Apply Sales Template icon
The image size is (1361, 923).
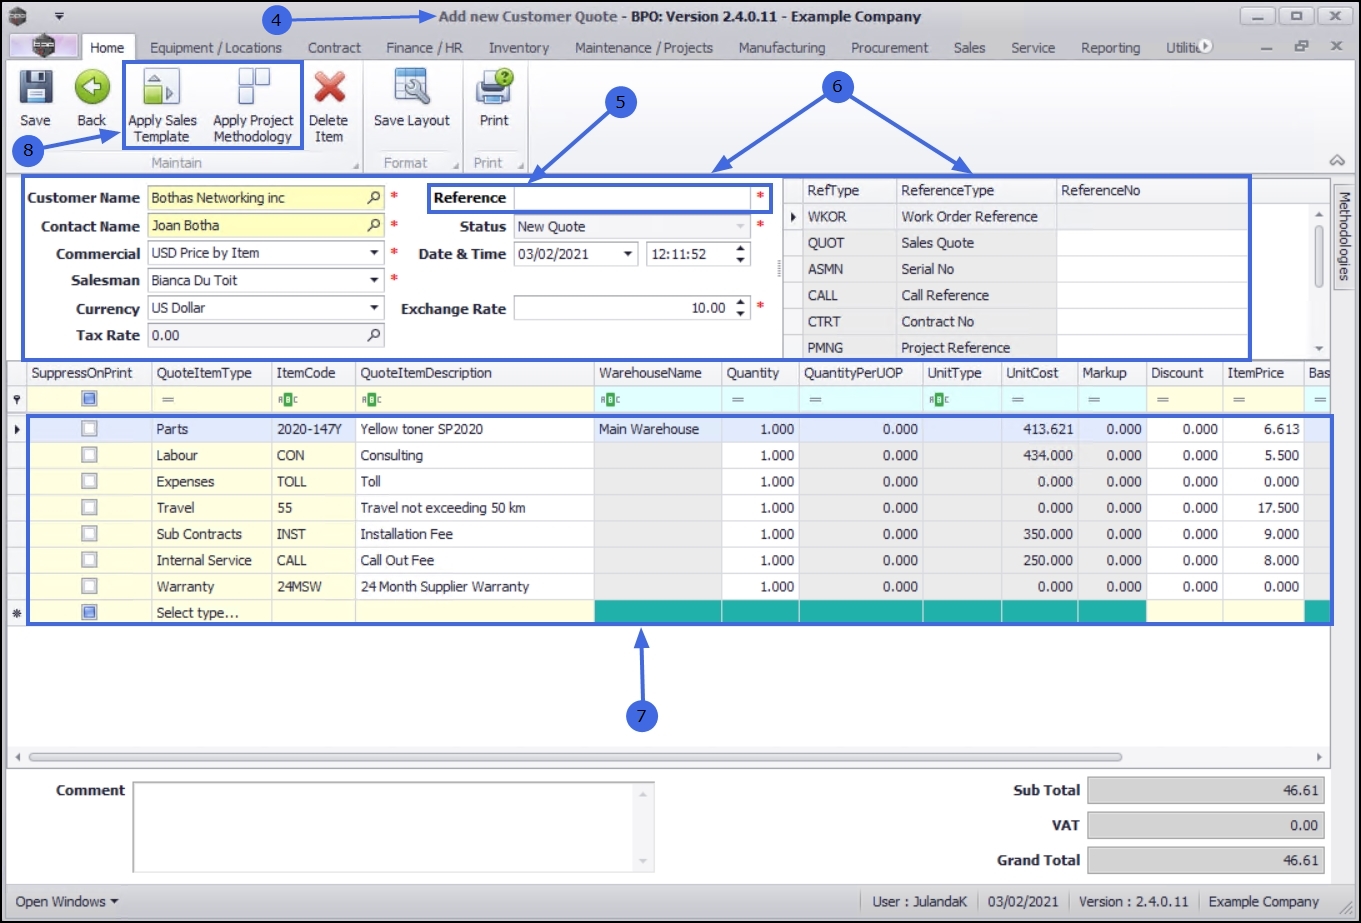click(162, 89)
